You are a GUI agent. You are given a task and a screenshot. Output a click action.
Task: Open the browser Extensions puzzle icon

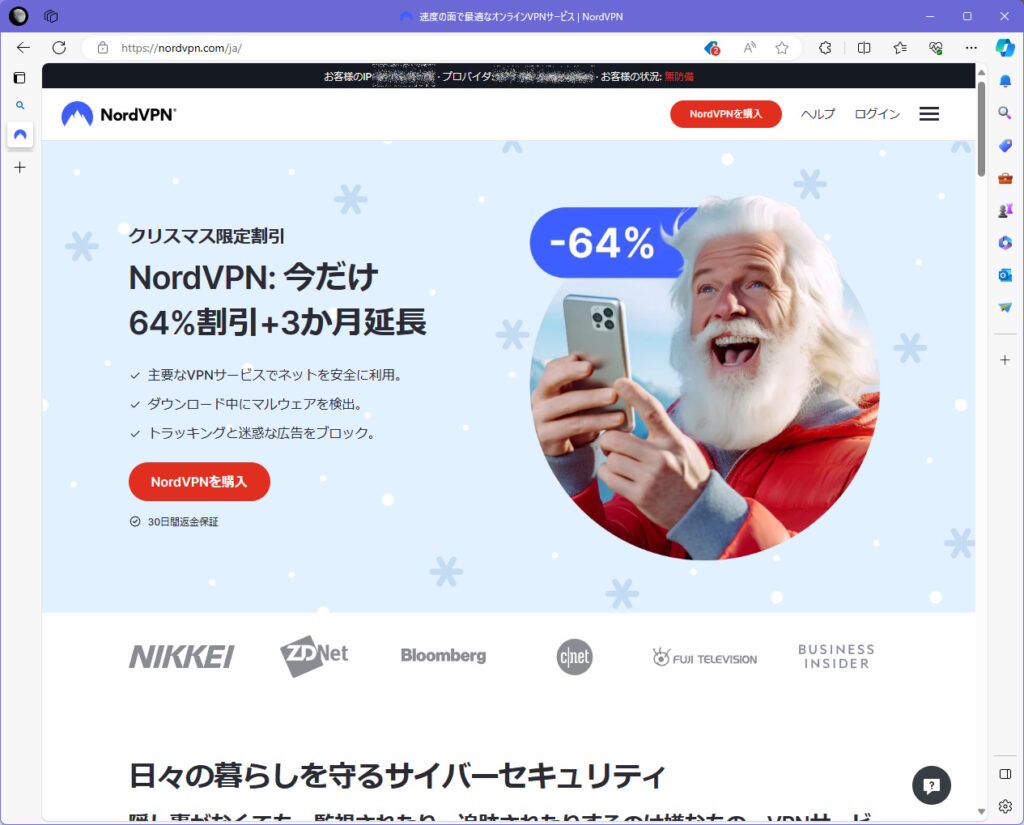click(x=825, y=48)
